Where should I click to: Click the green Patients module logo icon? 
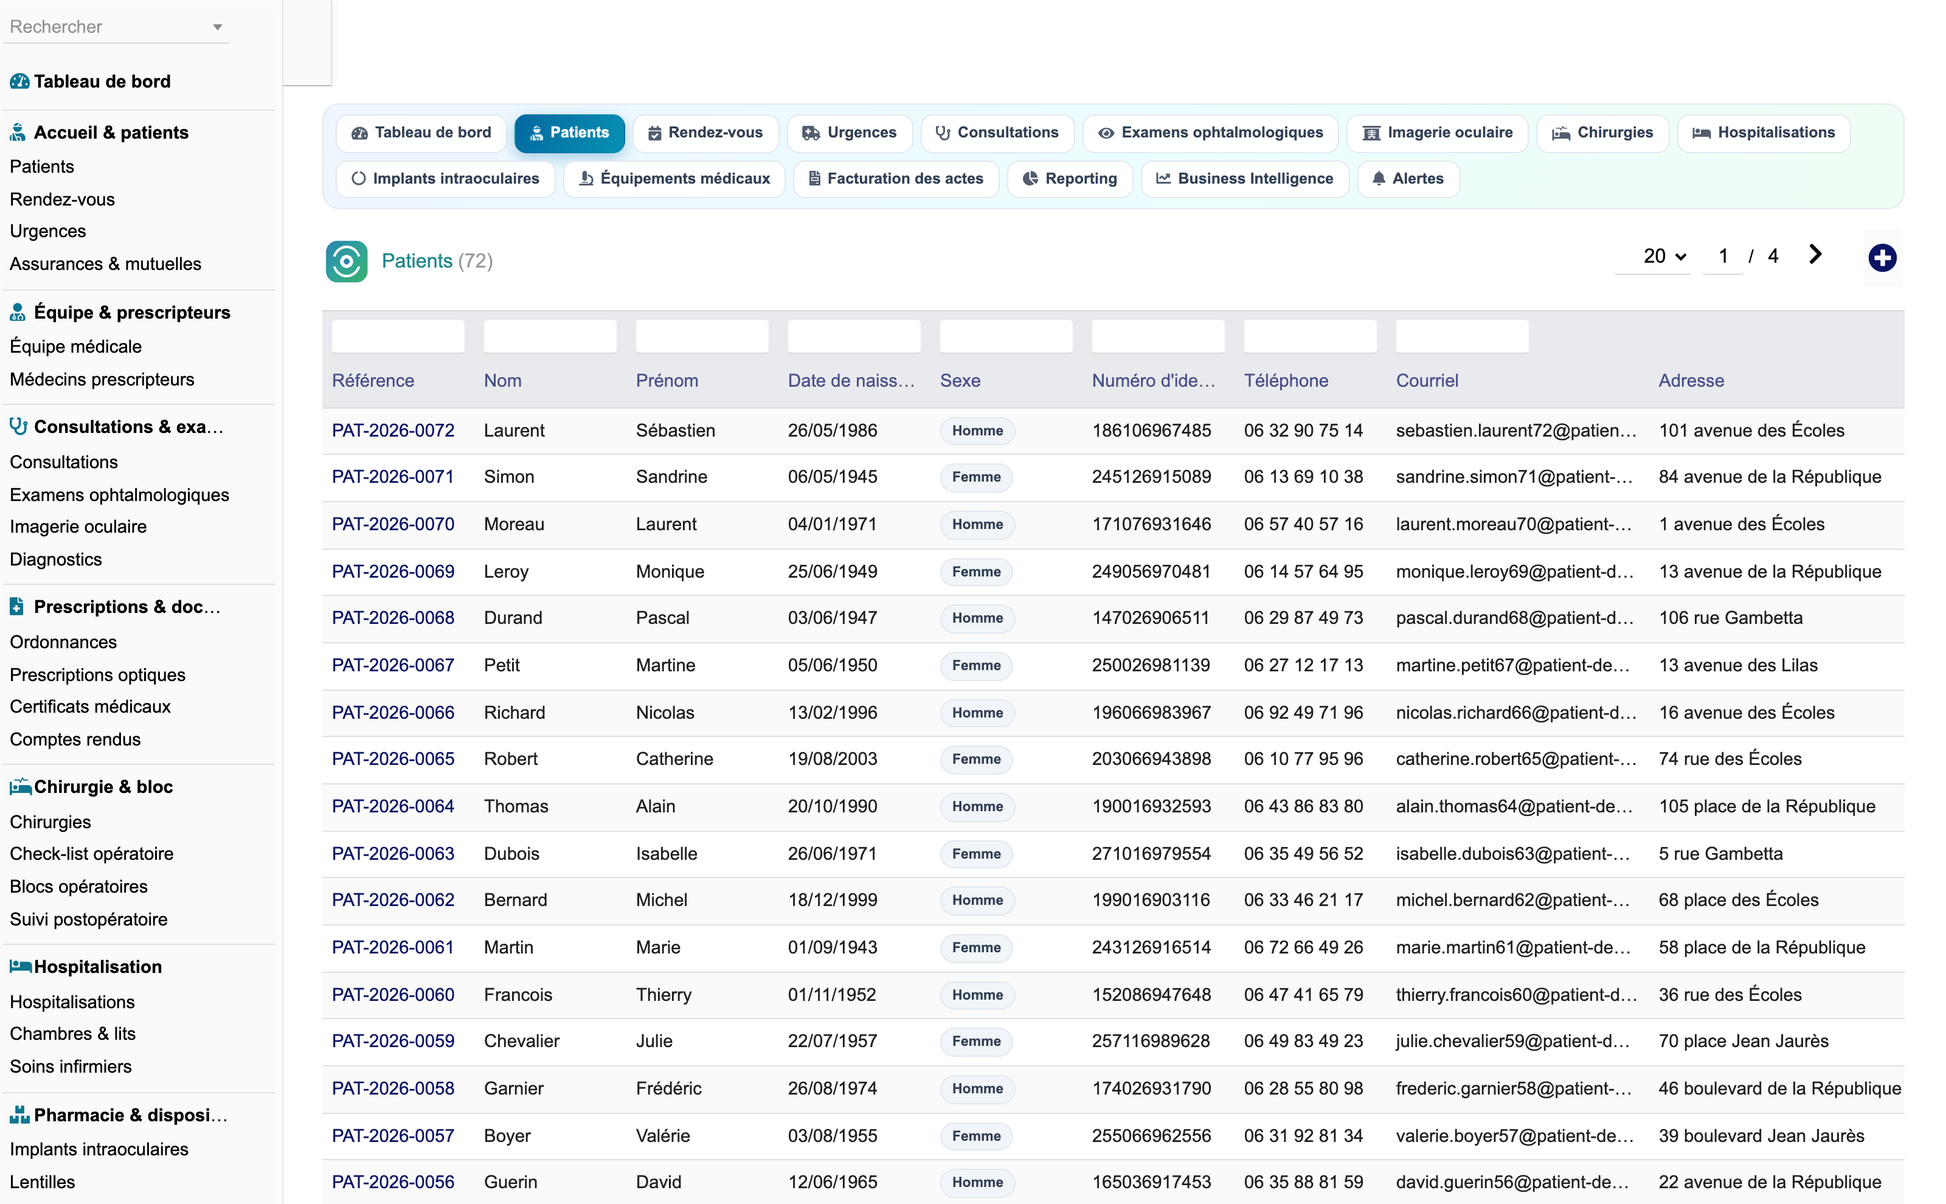point(346,261)
